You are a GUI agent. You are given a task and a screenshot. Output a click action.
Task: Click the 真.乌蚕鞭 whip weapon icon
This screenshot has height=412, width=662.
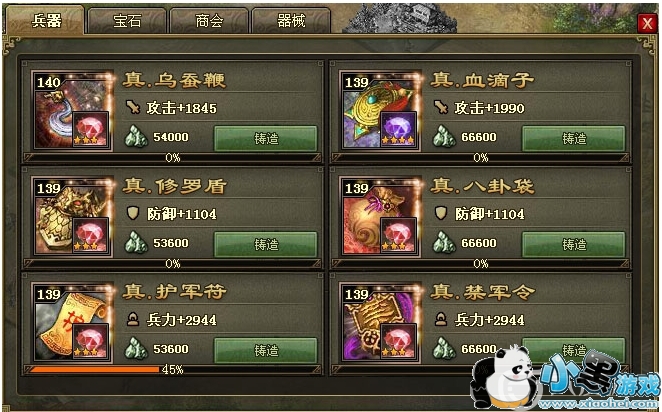(x=73, y=111)
